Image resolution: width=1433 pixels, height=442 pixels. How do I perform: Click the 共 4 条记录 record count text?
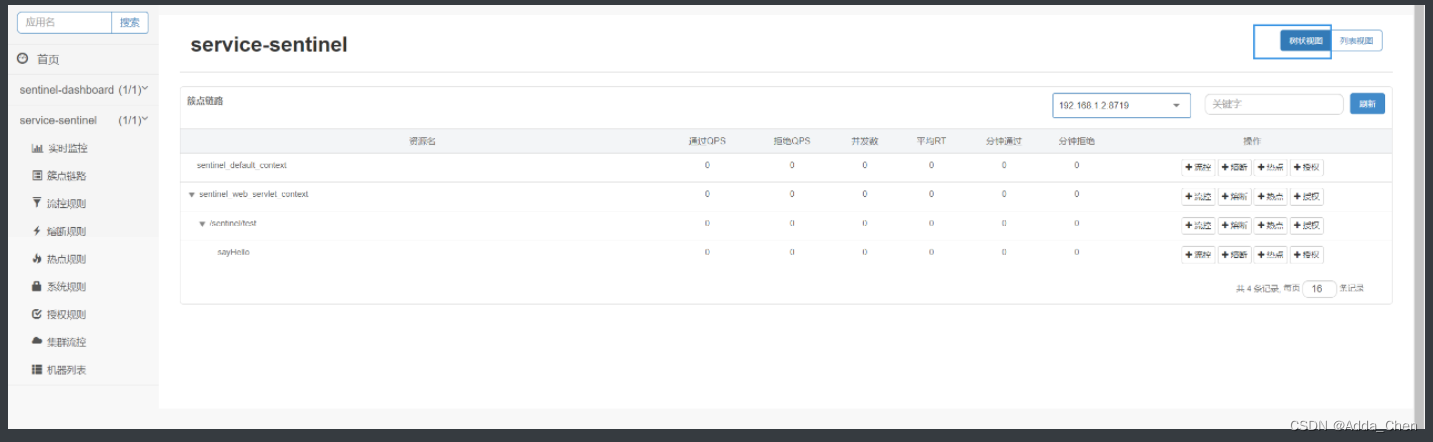(x=1256, y=289)
